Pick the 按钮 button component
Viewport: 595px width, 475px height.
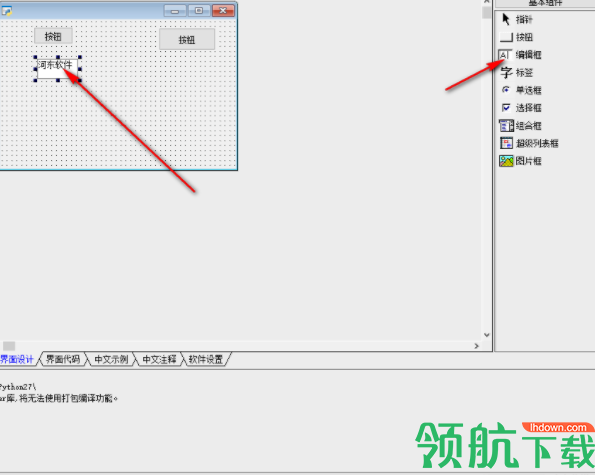[x=517, y=37]
